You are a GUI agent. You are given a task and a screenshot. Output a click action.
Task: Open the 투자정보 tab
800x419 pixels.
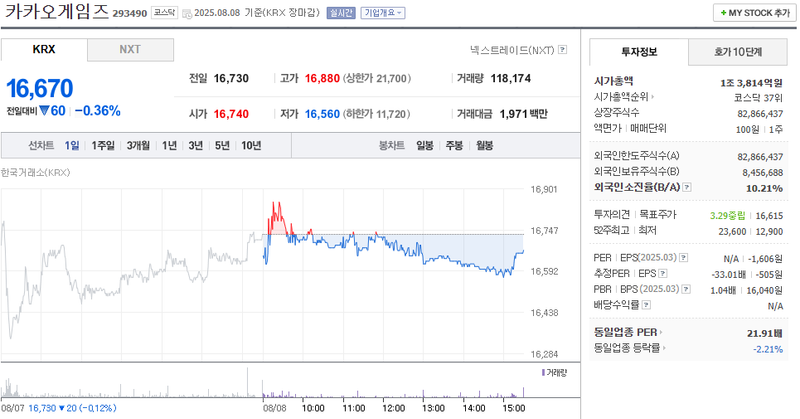639,52
